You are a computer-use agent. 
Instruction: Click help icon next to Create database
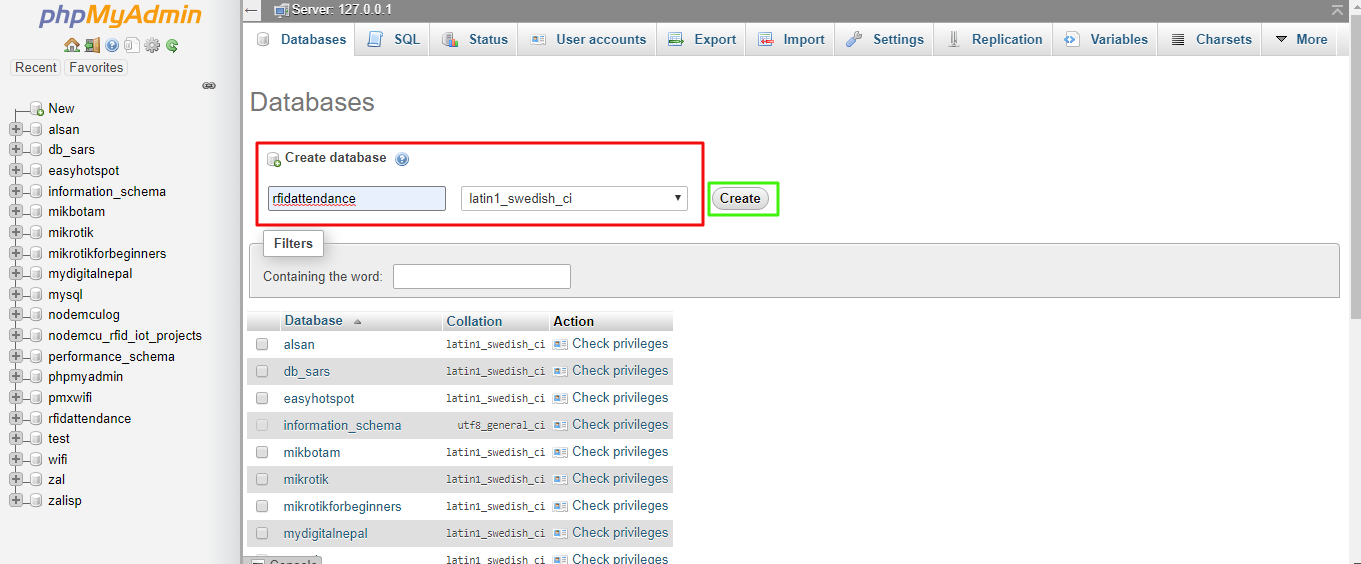coord(402,159)
